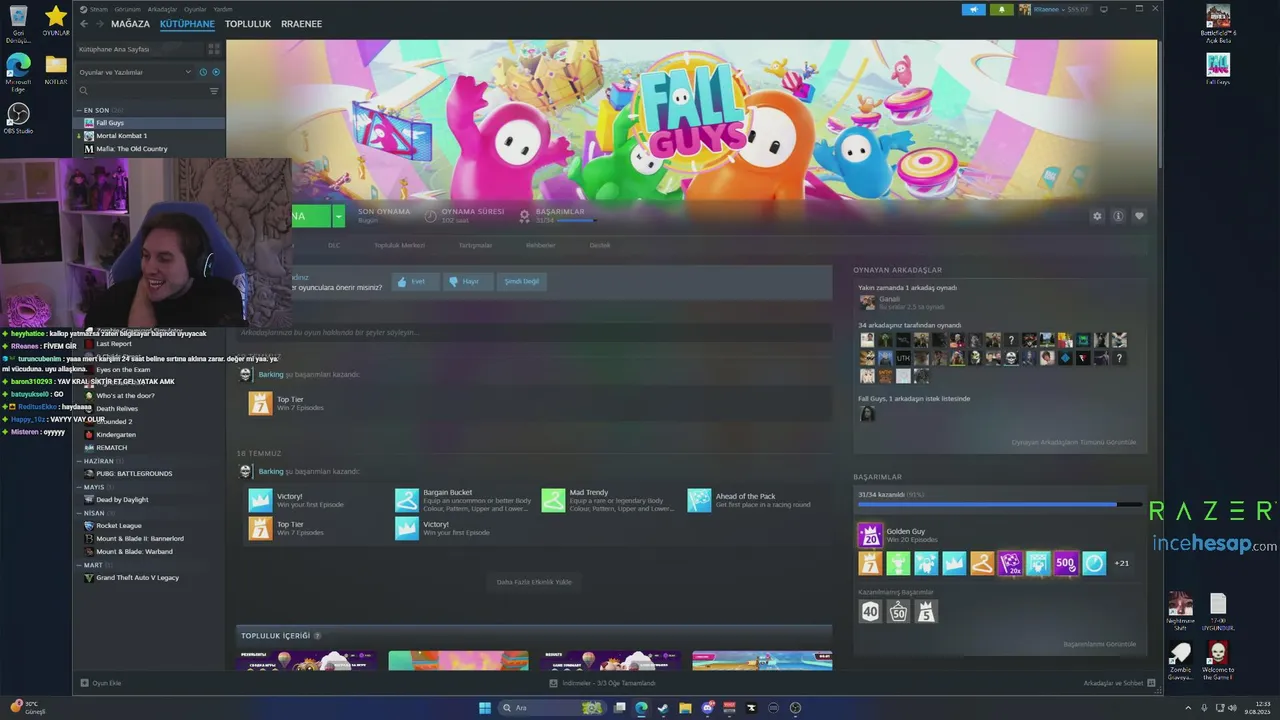The width and height of the screenshot is (1280, 720).
Task: Open Steam from the Windows taskbar
Action: [663, 708]
